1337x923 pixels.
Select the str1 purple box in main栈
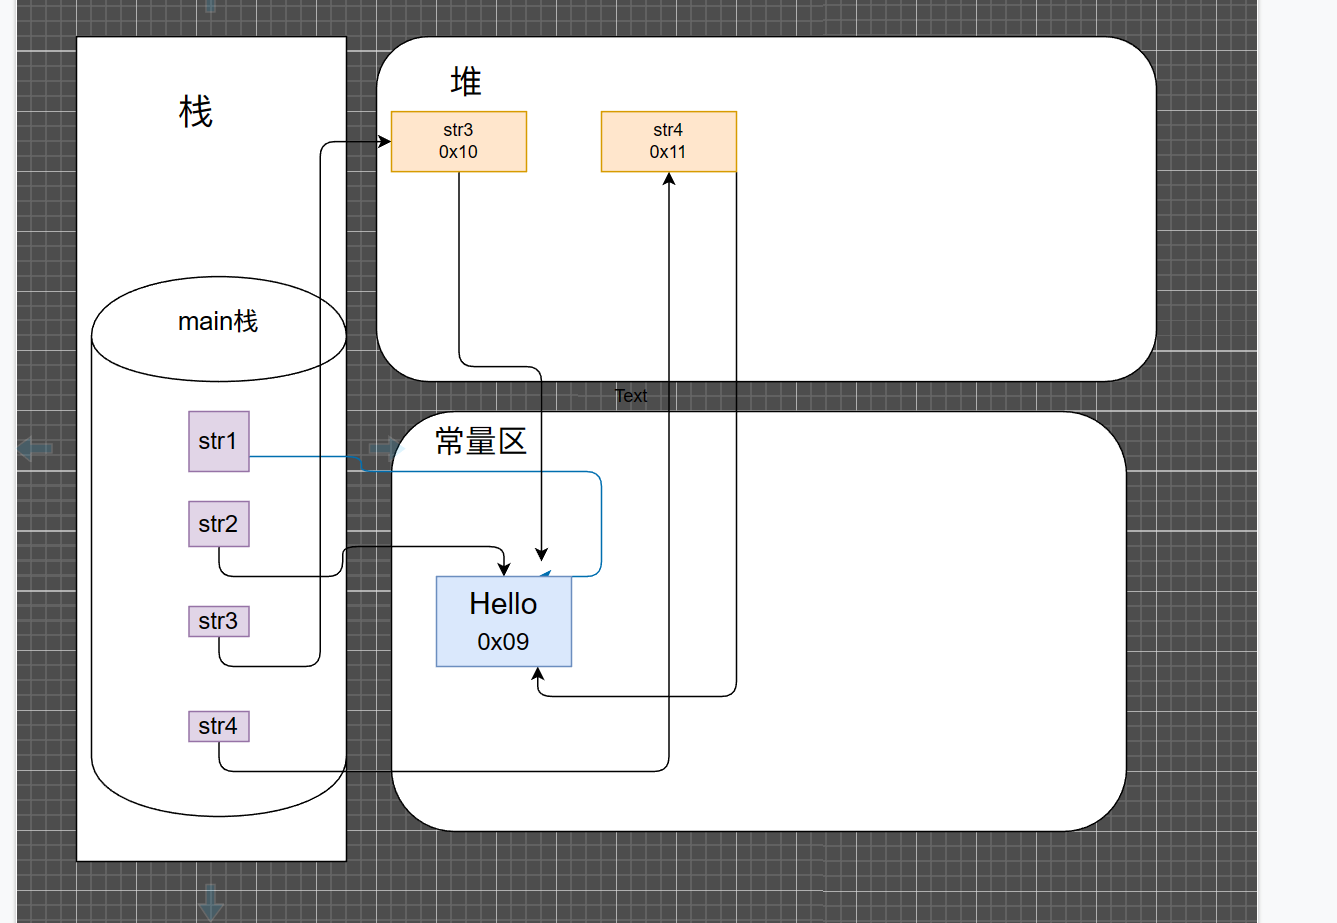pos(218,441)
